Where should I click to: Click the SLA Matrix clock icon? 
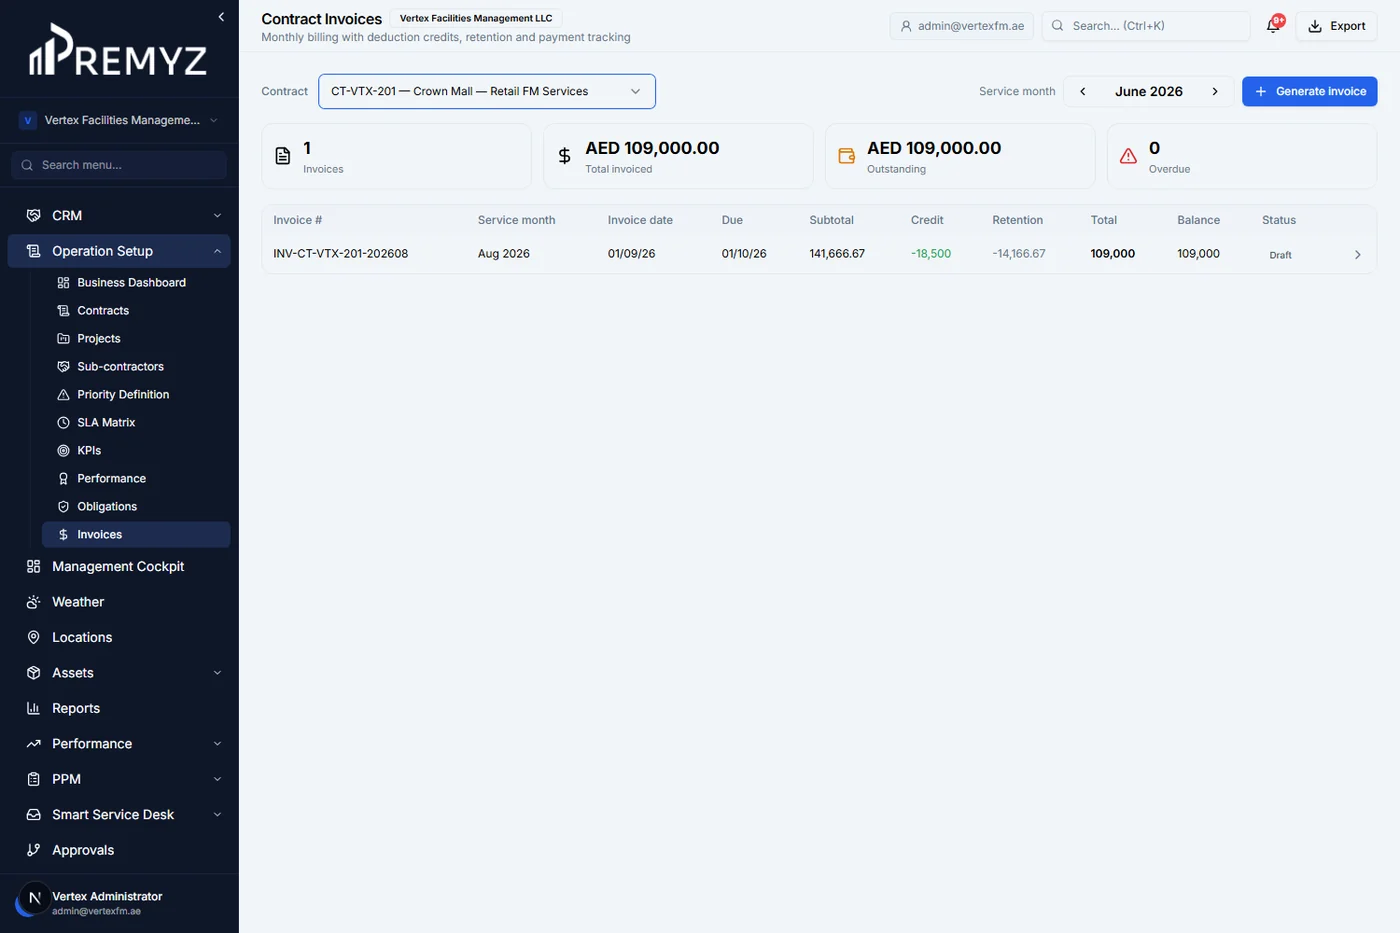63,423
